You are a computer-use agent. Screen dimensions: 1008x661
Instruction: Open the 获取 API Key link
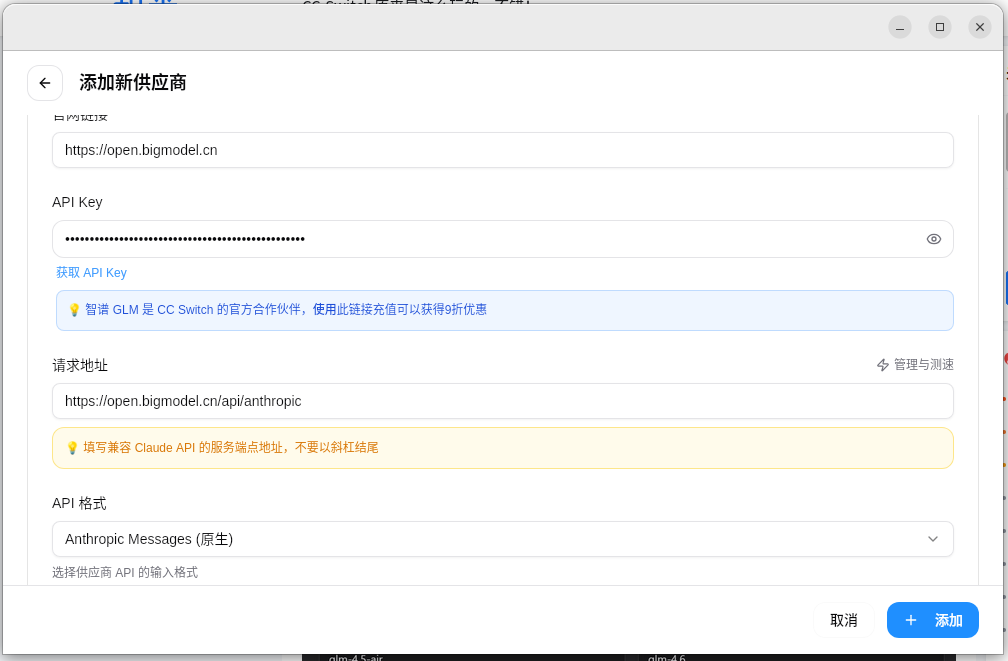point(91,273)
